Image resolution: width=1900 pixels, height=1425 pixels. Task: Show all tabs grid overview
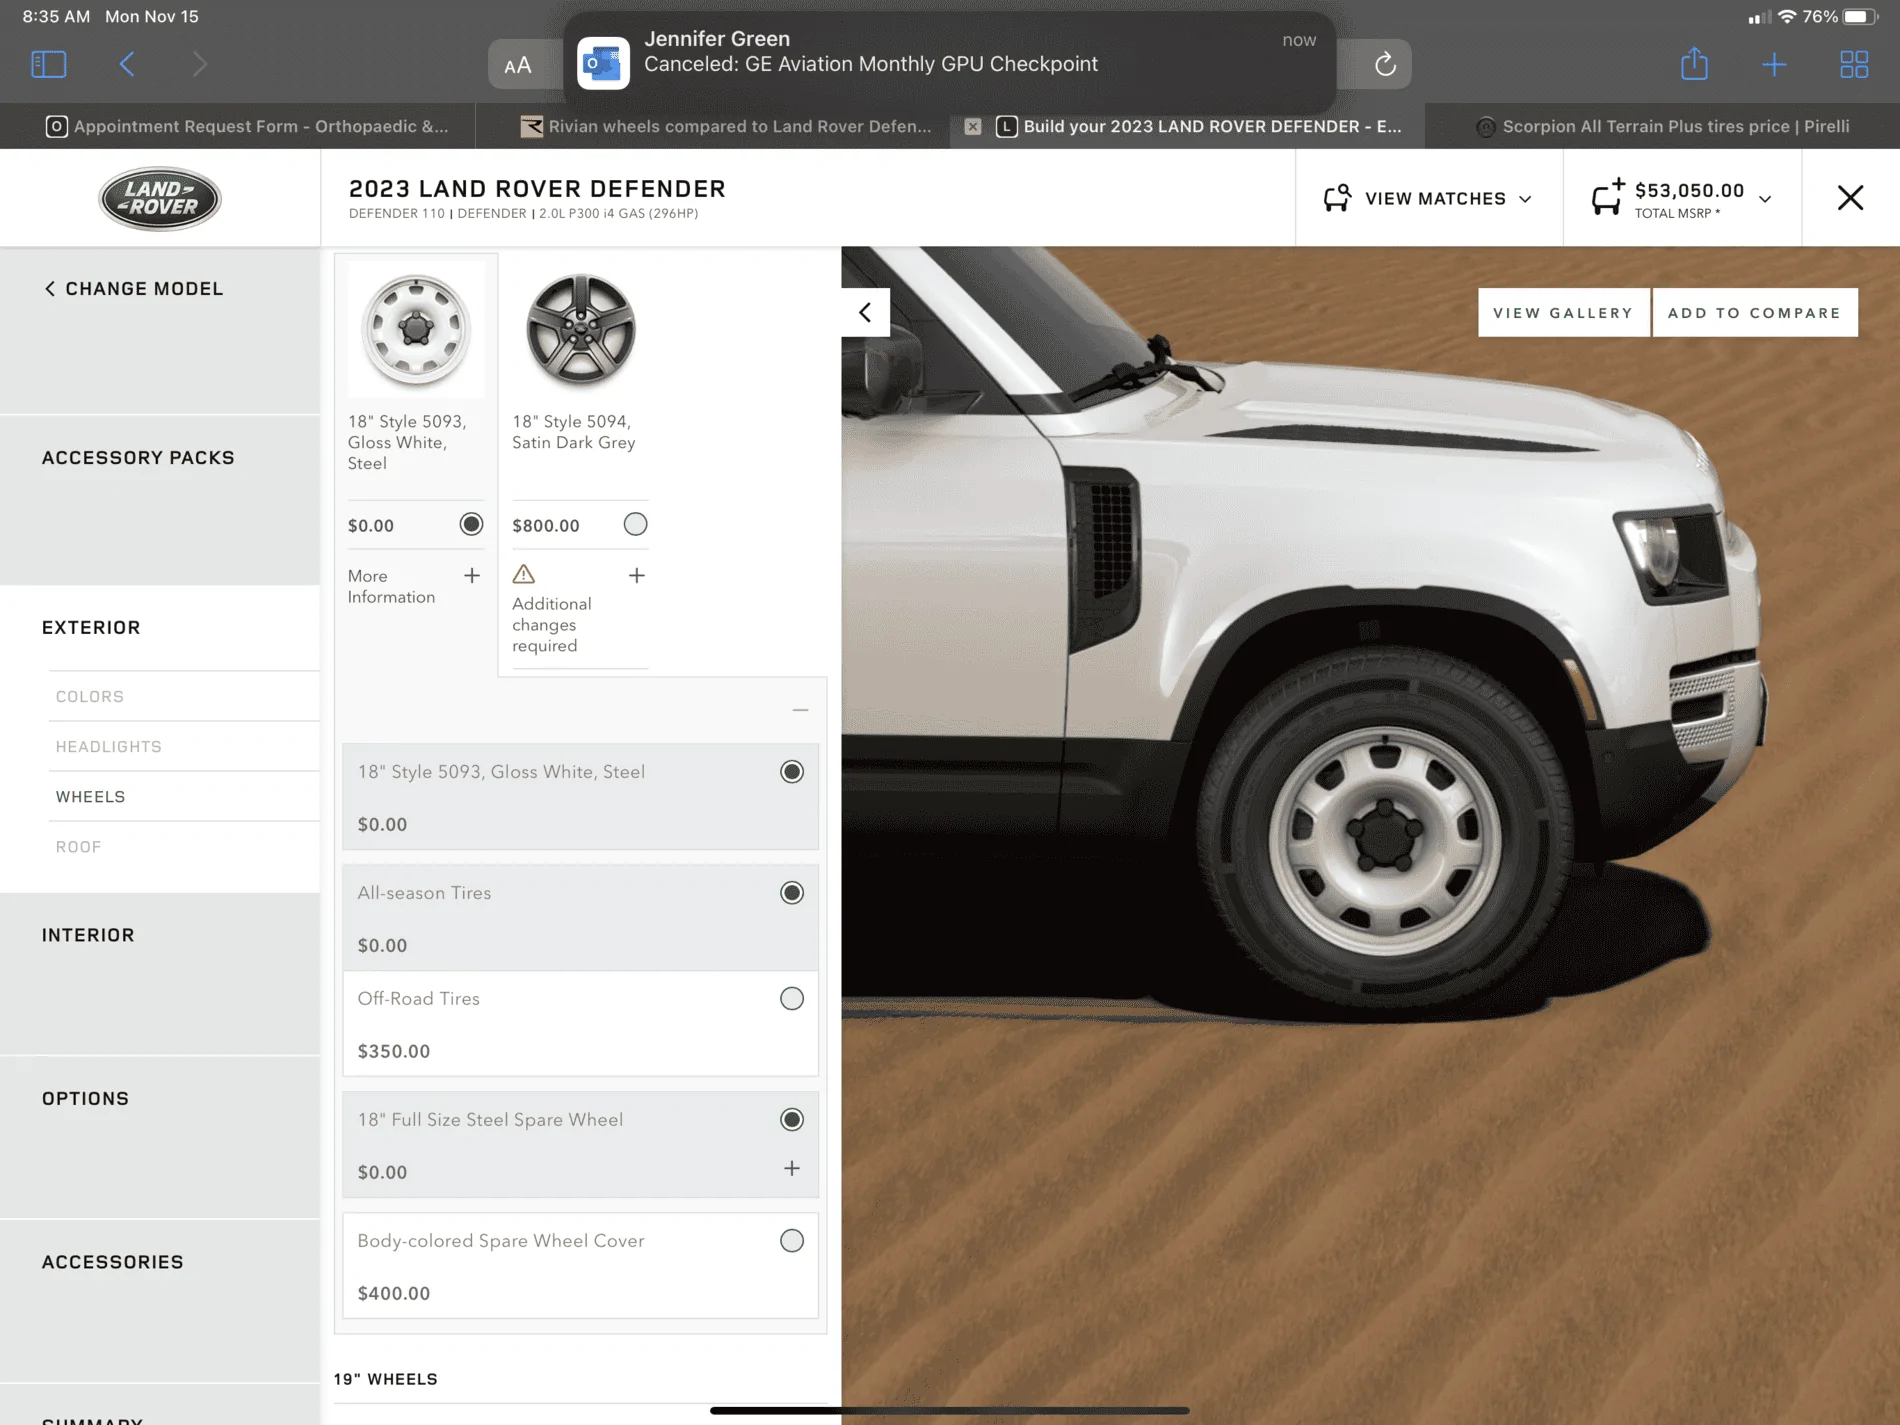[x=1854, y=65]
